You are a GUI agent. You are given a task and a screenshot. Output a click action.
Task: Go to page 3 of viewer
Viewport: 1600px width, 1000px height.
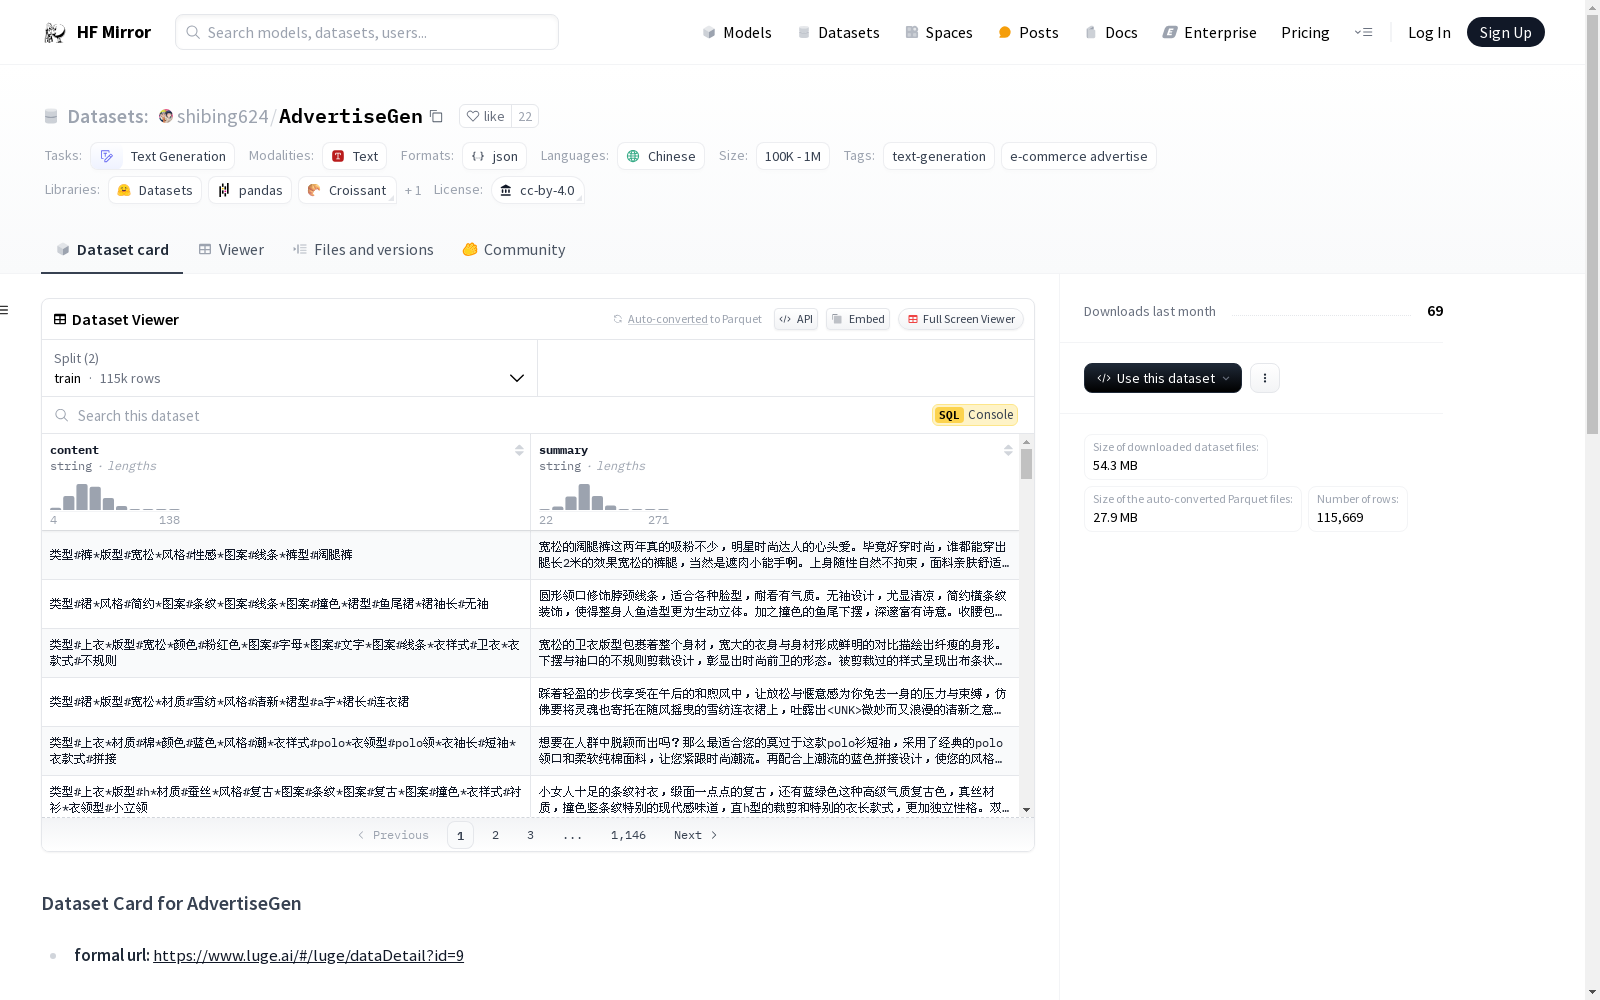530,835
